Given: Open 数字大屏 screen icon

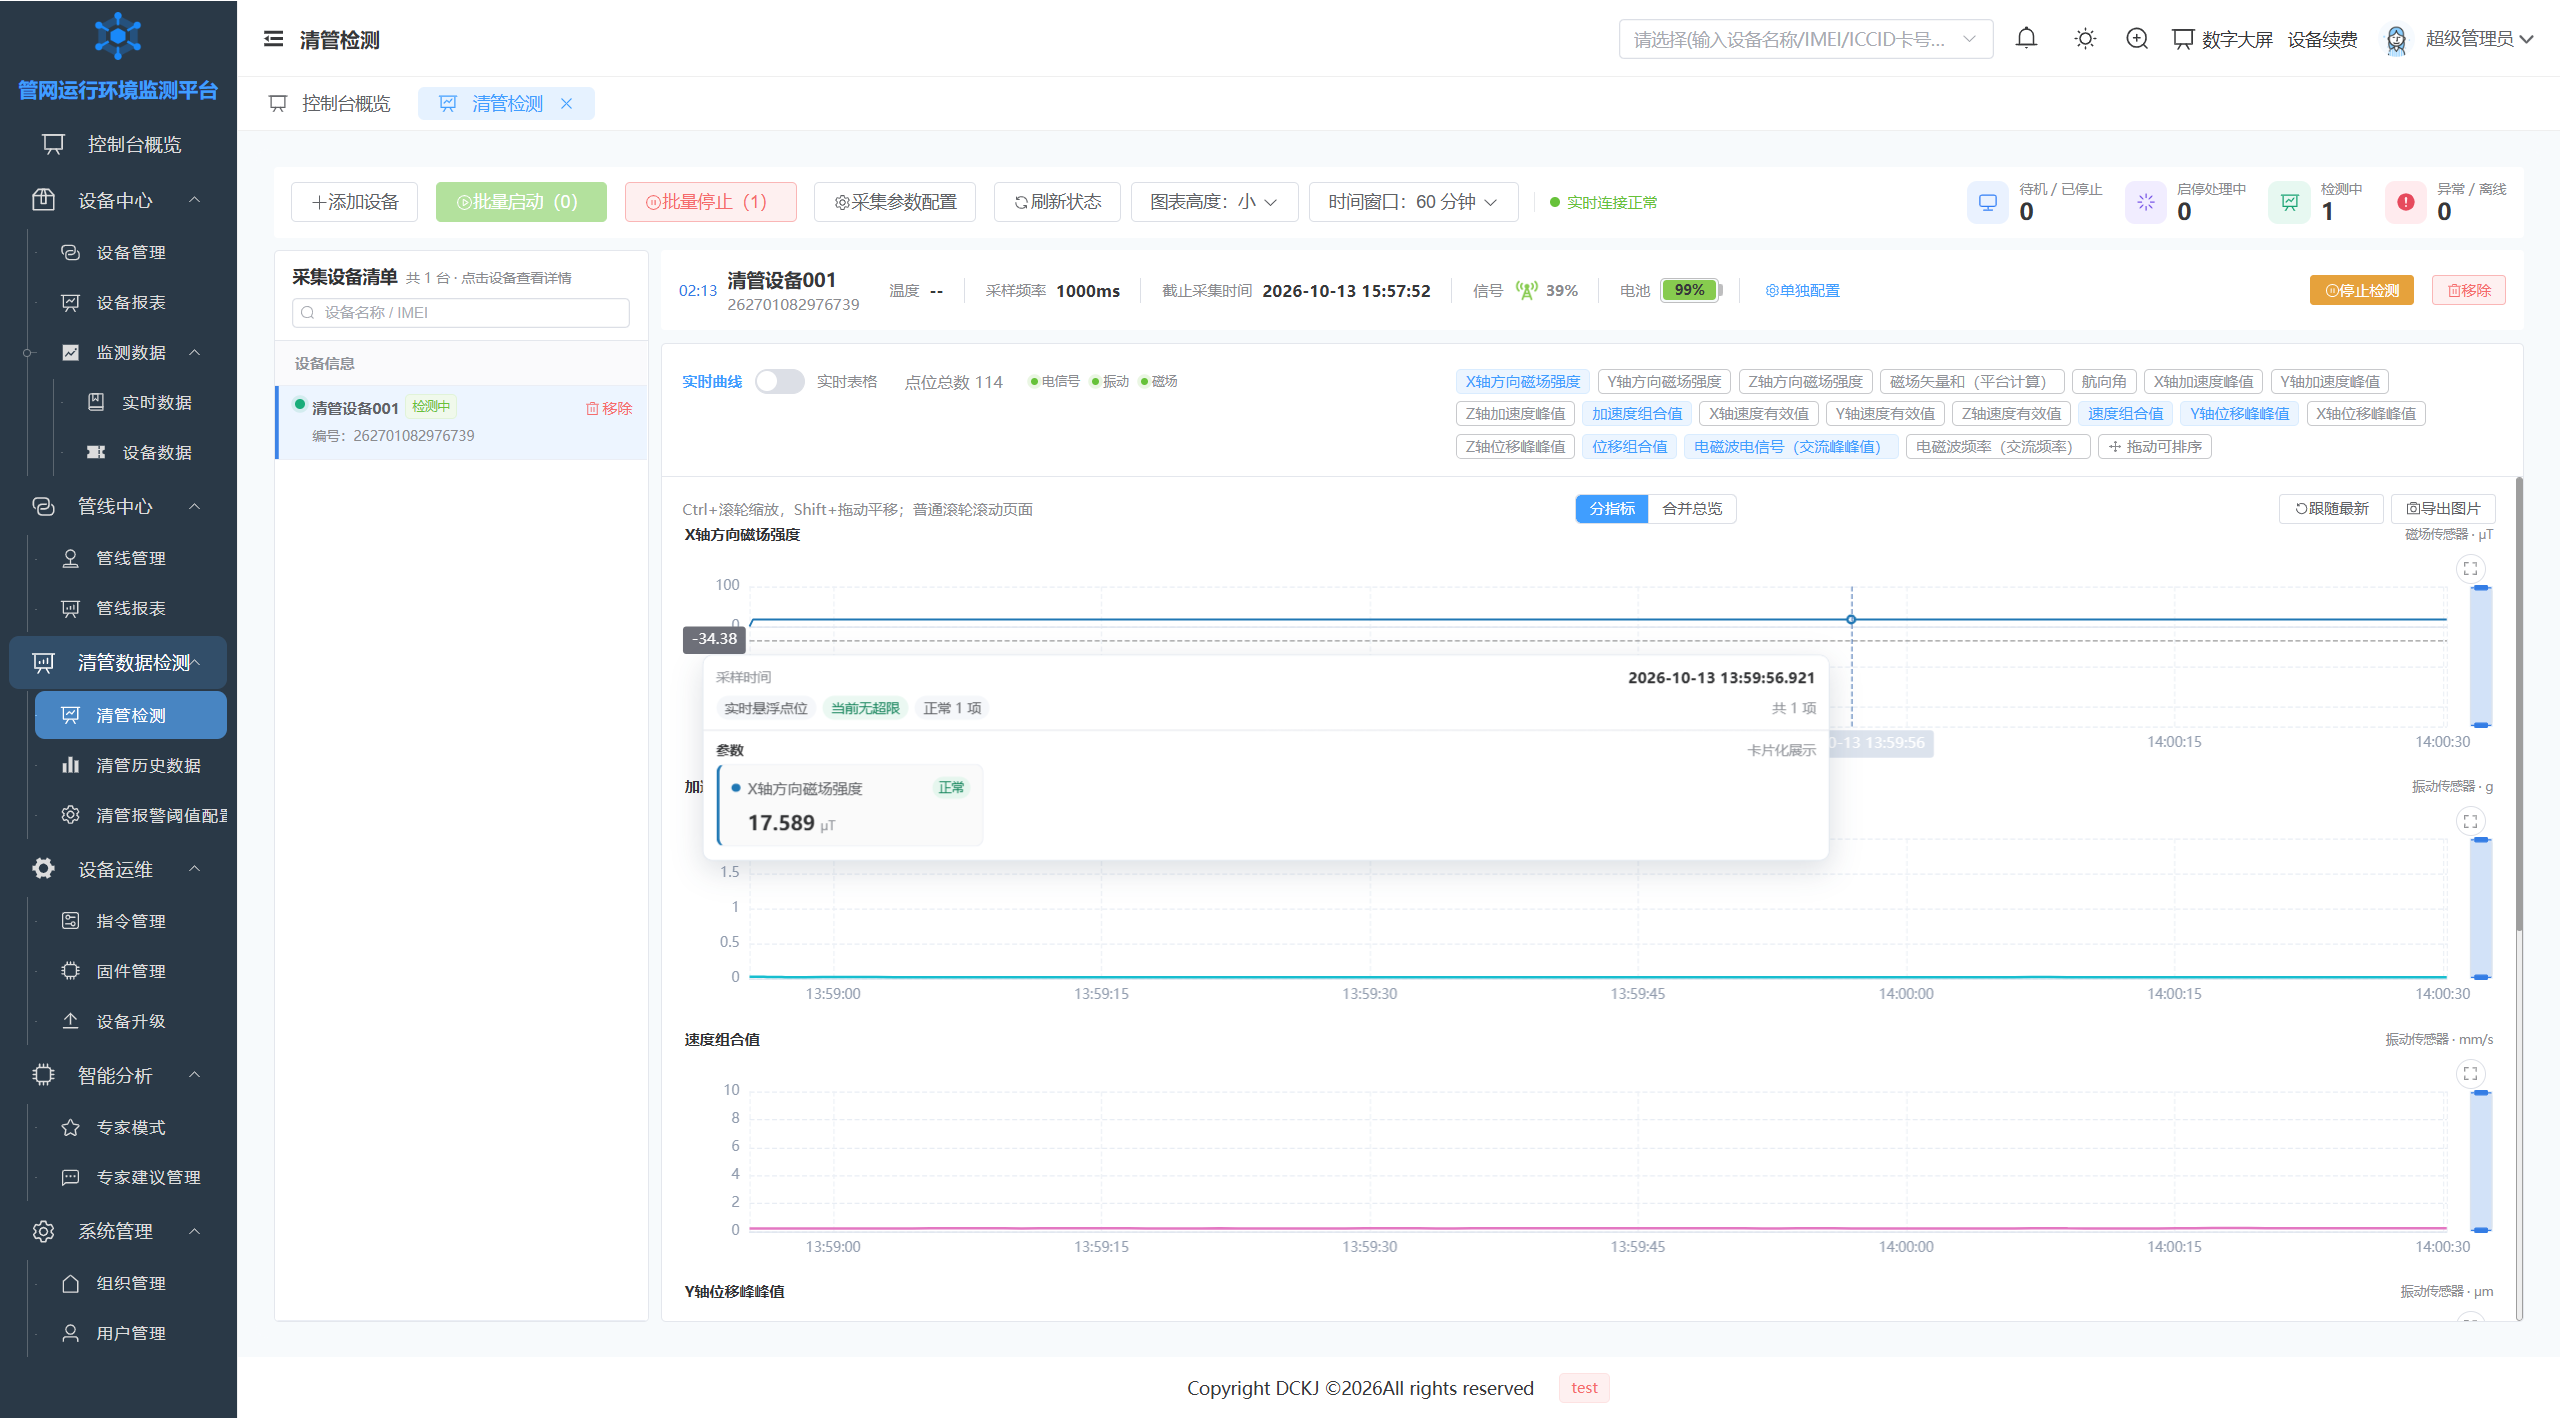Looking at the screenshot, I should 2183,39.
